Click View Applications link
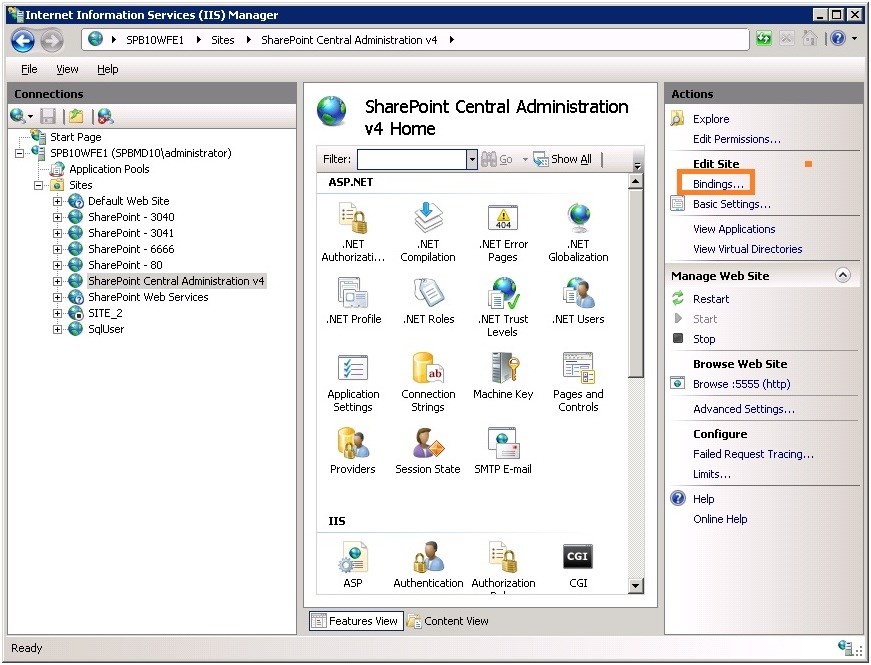Screen dimensions: 871x665 [x=734, y=229]
